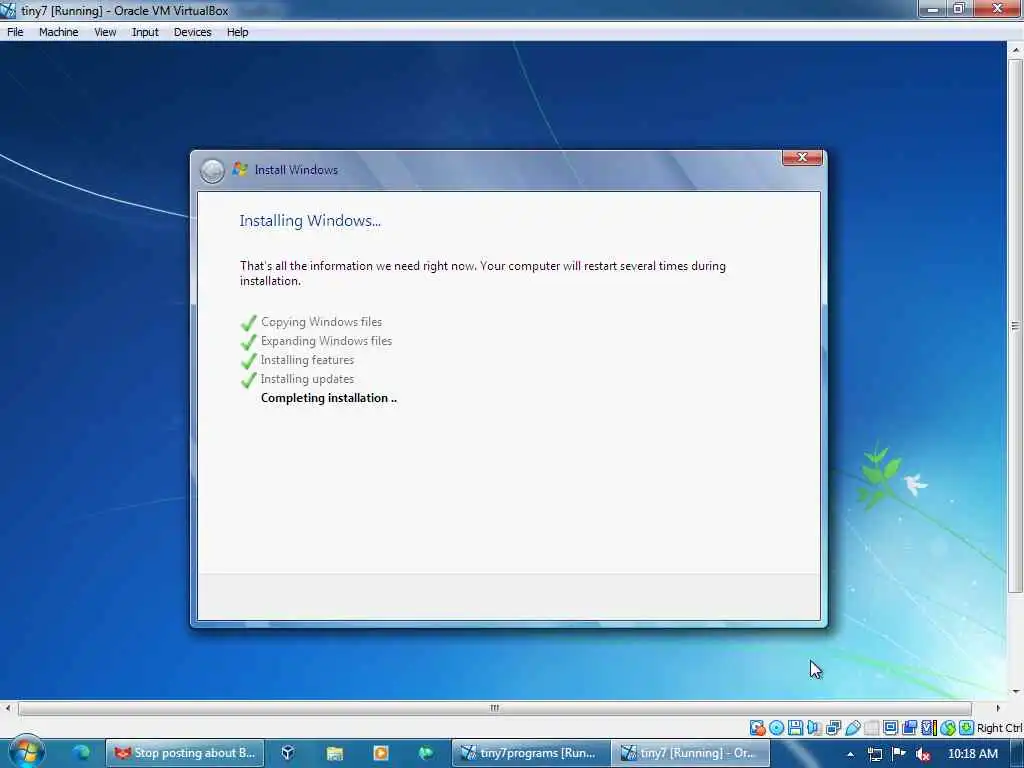Click the shared folders status icon
Image resolution: width=1024 pixels, height=768 pixels.
click(872, 728)
